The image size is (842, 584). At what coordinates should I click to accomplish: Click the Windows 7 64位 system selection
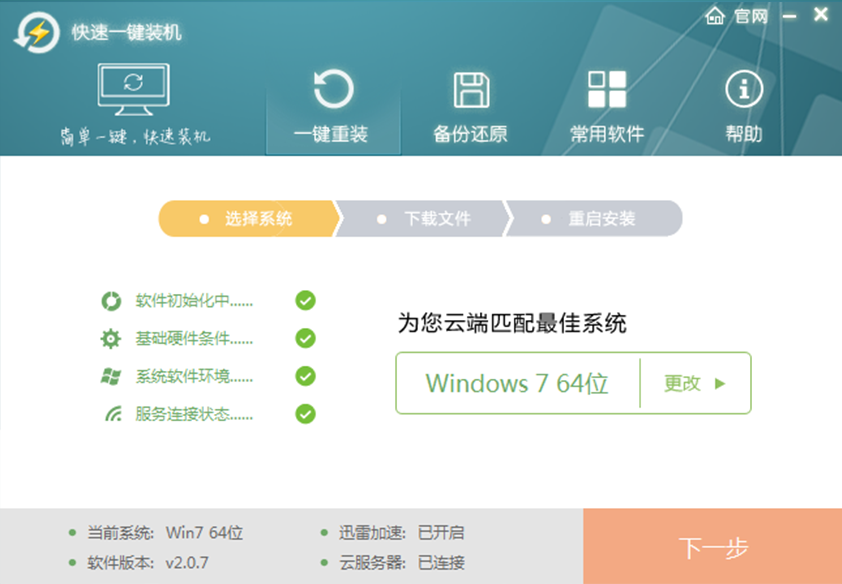coord(517,383)
